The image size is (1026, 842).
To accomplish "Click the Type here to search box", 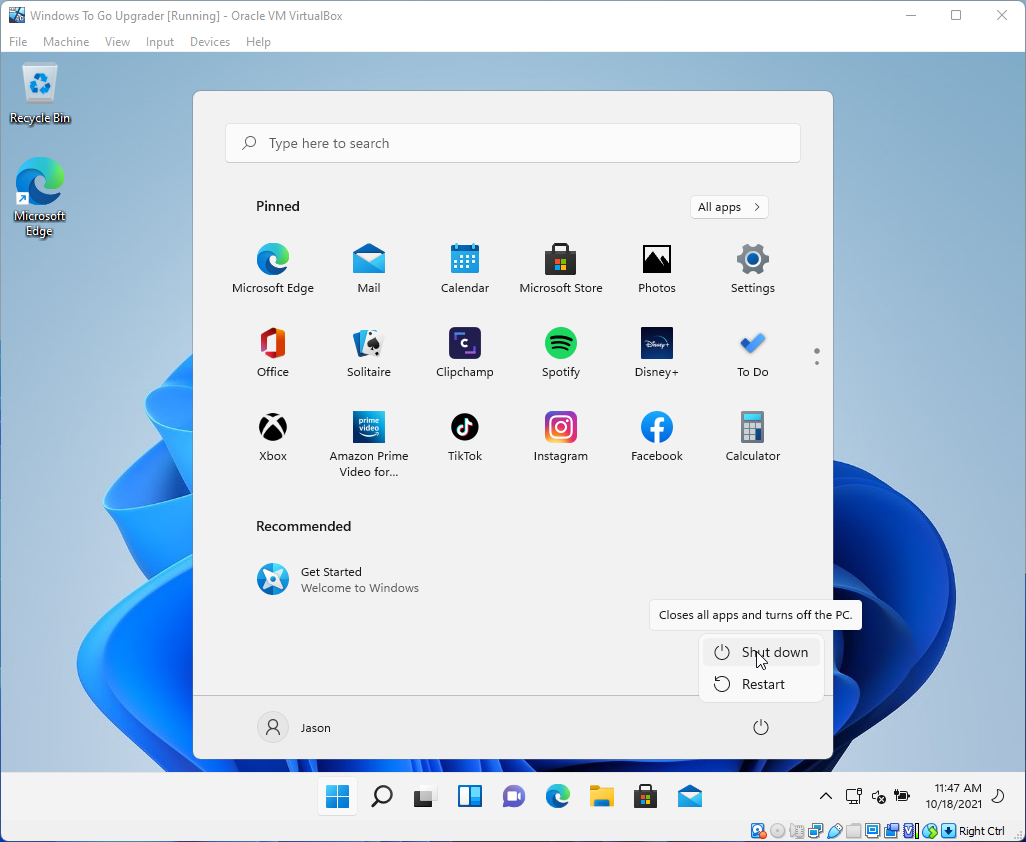I will [512, 143].
